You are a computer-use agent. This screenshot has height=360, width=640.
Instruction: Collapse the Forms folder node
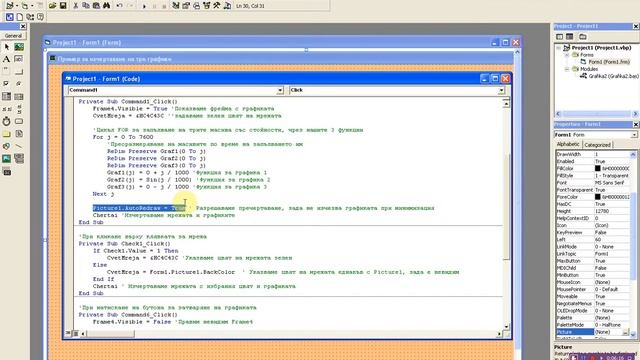(567, 55)
